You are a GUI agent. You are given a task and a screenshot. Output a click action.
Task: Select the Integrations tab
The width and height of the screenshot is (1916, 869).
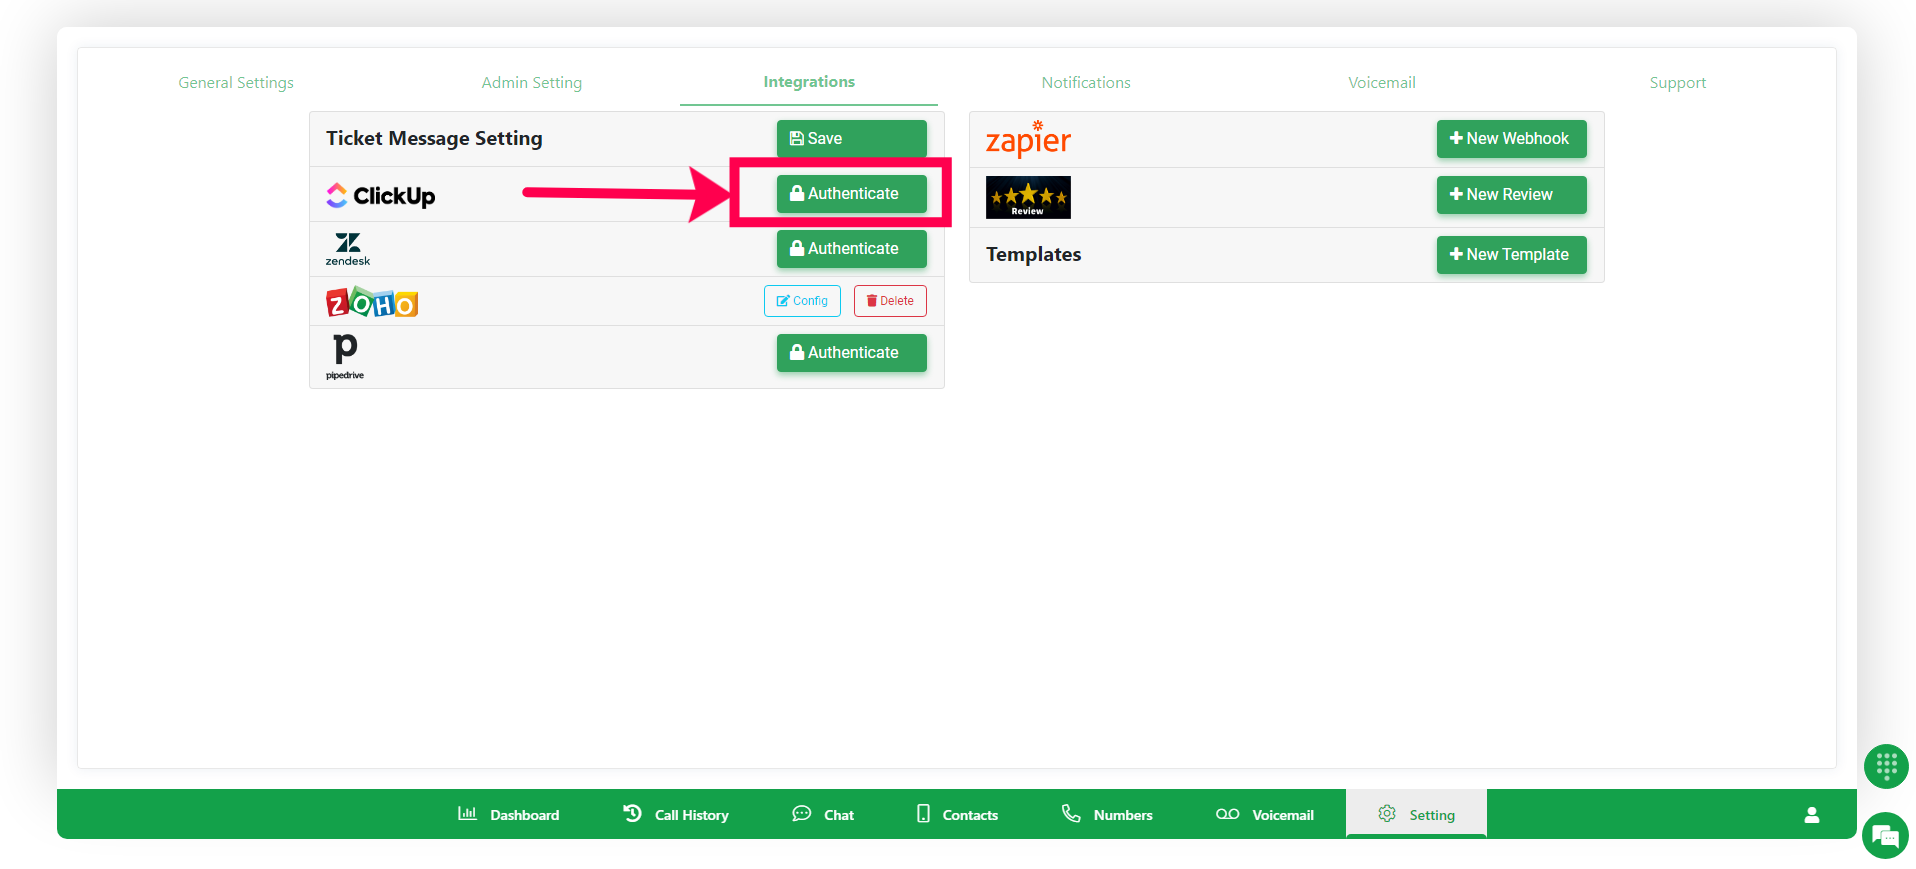tap(809, 82)
